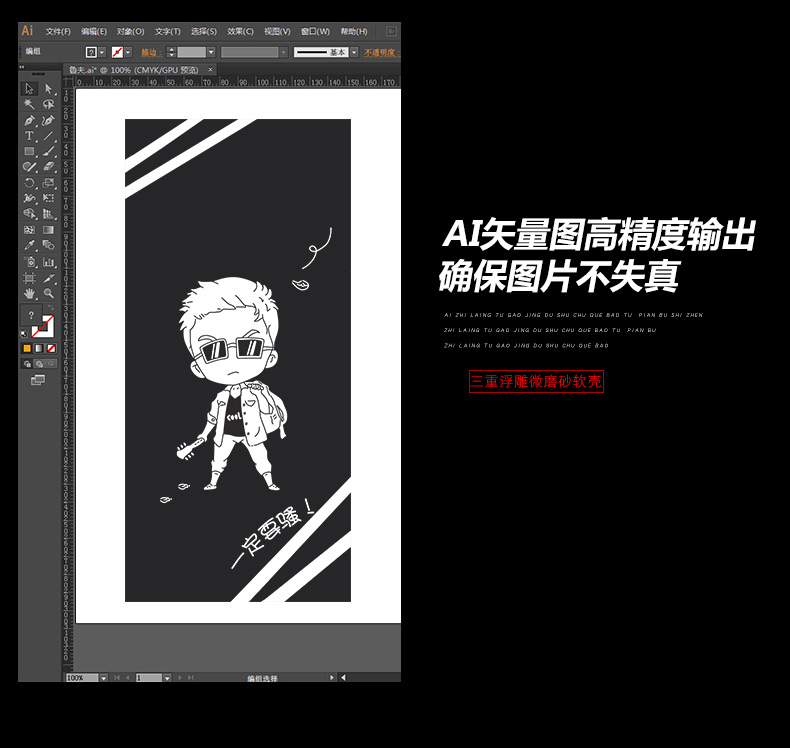Open the zoom level 100% dropdown

(x=104, y=678)
